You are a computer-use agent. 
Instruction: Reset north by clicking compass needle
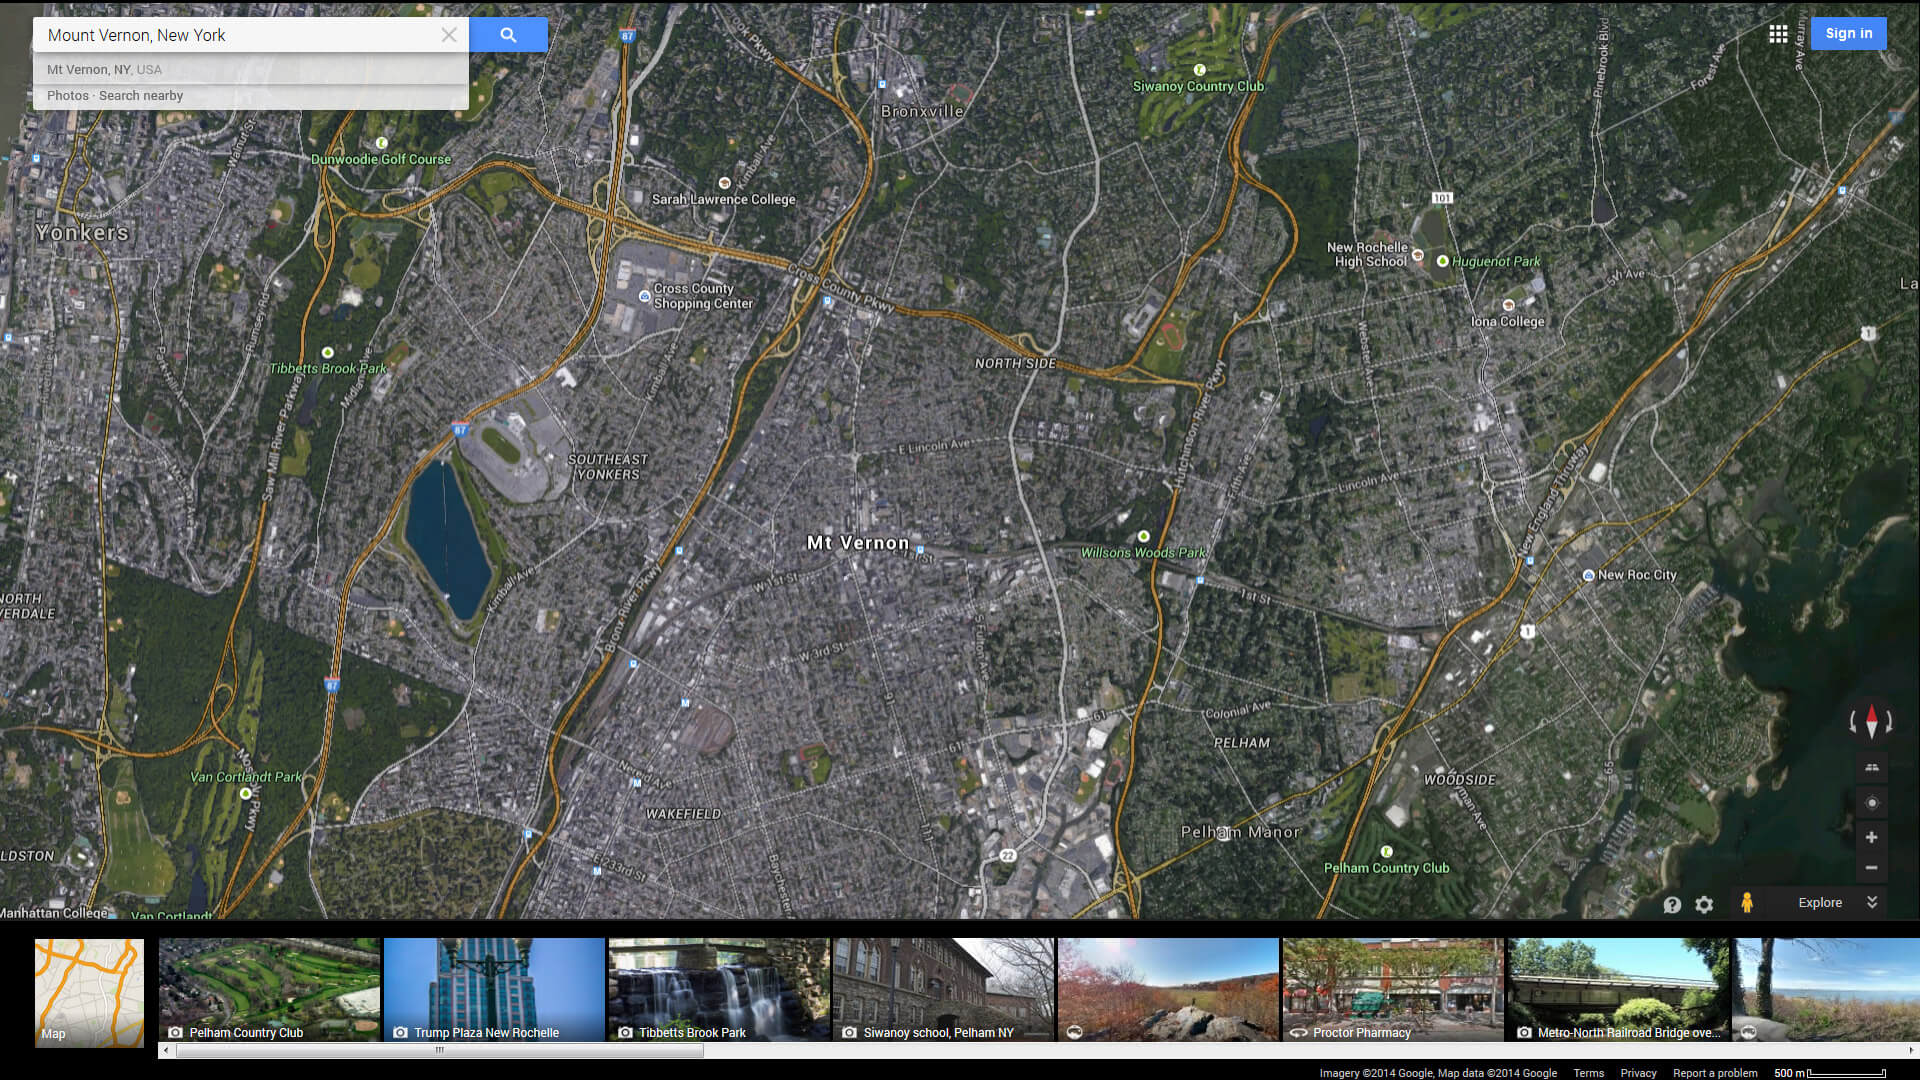tap(1871, 721)
